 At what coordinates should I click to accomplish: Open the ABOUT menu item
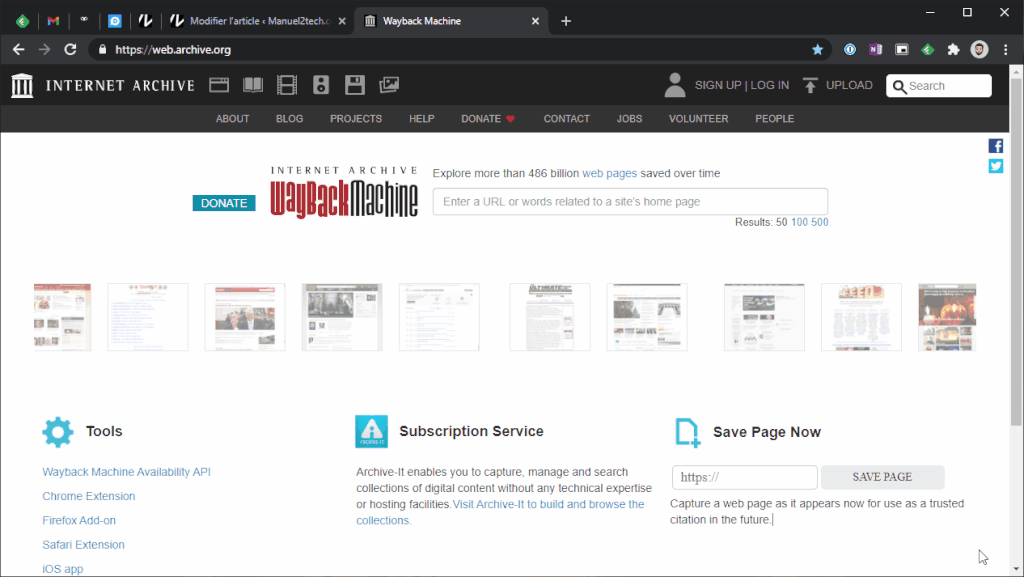232,119
